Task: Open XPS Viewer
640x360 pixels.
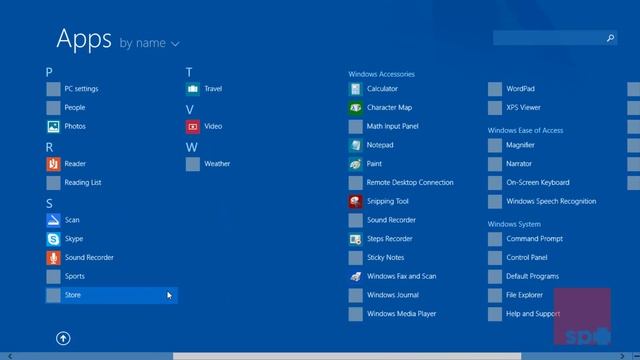Action: 514,108
